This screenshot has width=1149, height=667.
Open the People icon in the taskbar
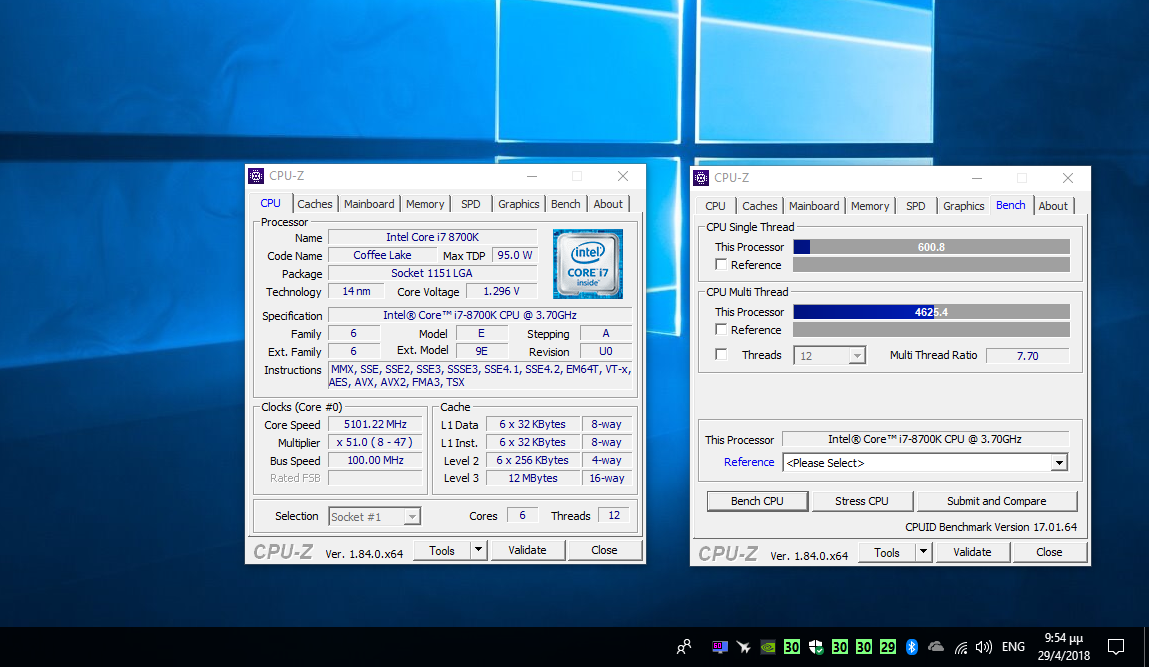(684, 646)
